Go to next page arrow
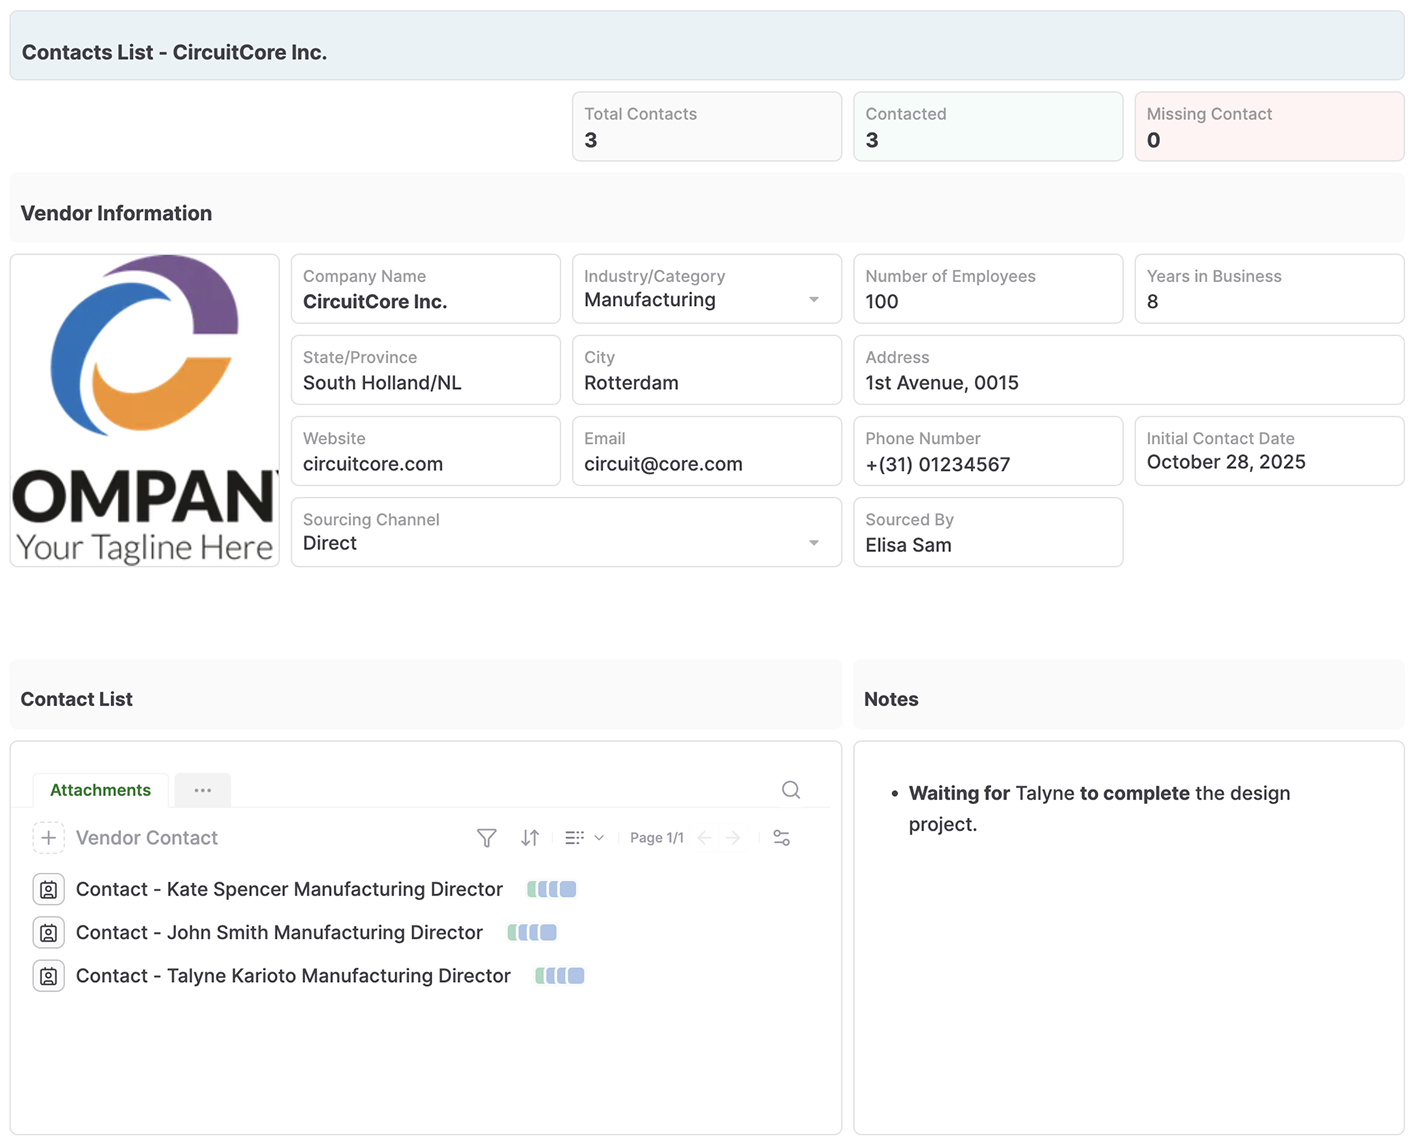This screenshot has height=1145, width=1415. pyautogui.click(x=734, y=838)
